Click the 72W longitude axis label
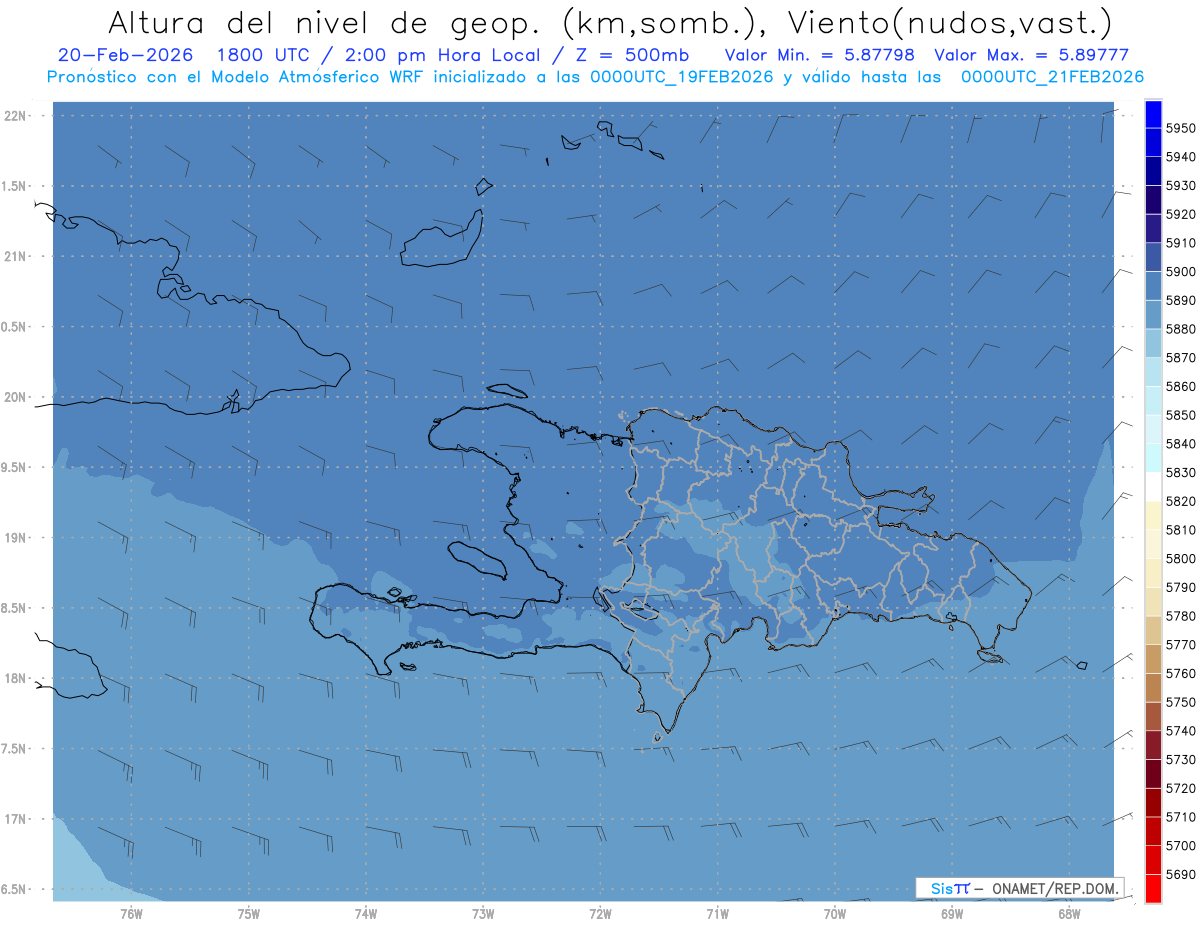This screenshot has height=927, width=1200. (600, 913)
